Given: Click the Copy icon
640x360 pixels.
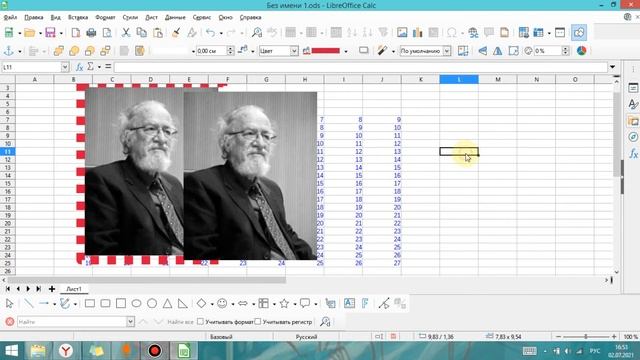Looking at the screenshot, I should click(142, 33).
